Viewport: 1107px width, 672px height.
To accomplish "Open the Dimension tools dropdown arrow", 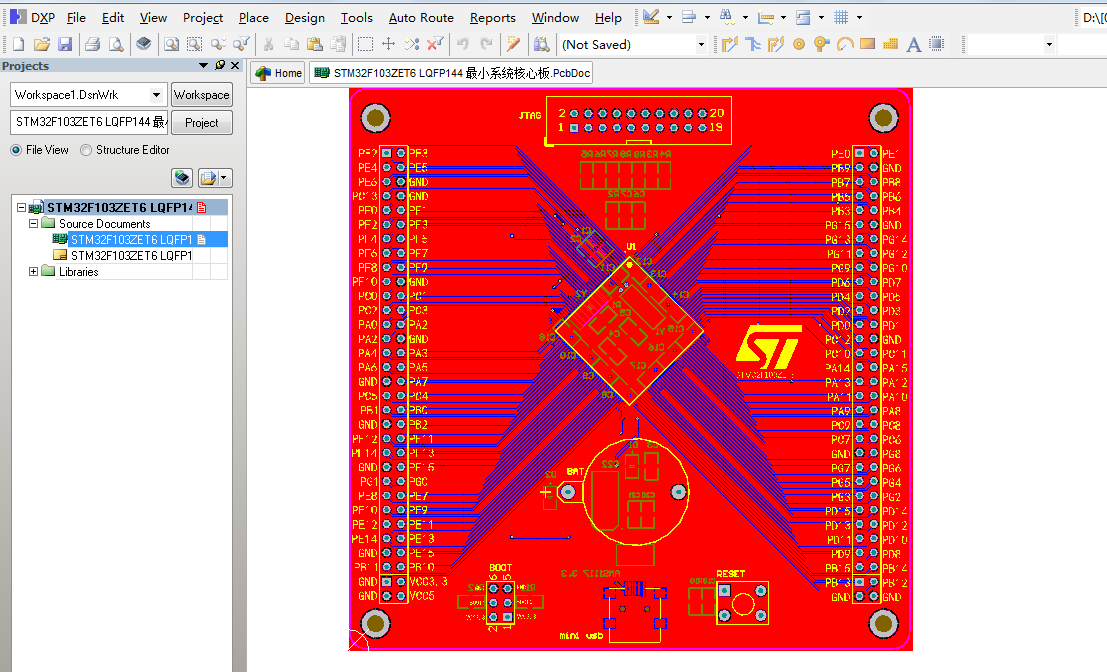I will coord(783,17).
